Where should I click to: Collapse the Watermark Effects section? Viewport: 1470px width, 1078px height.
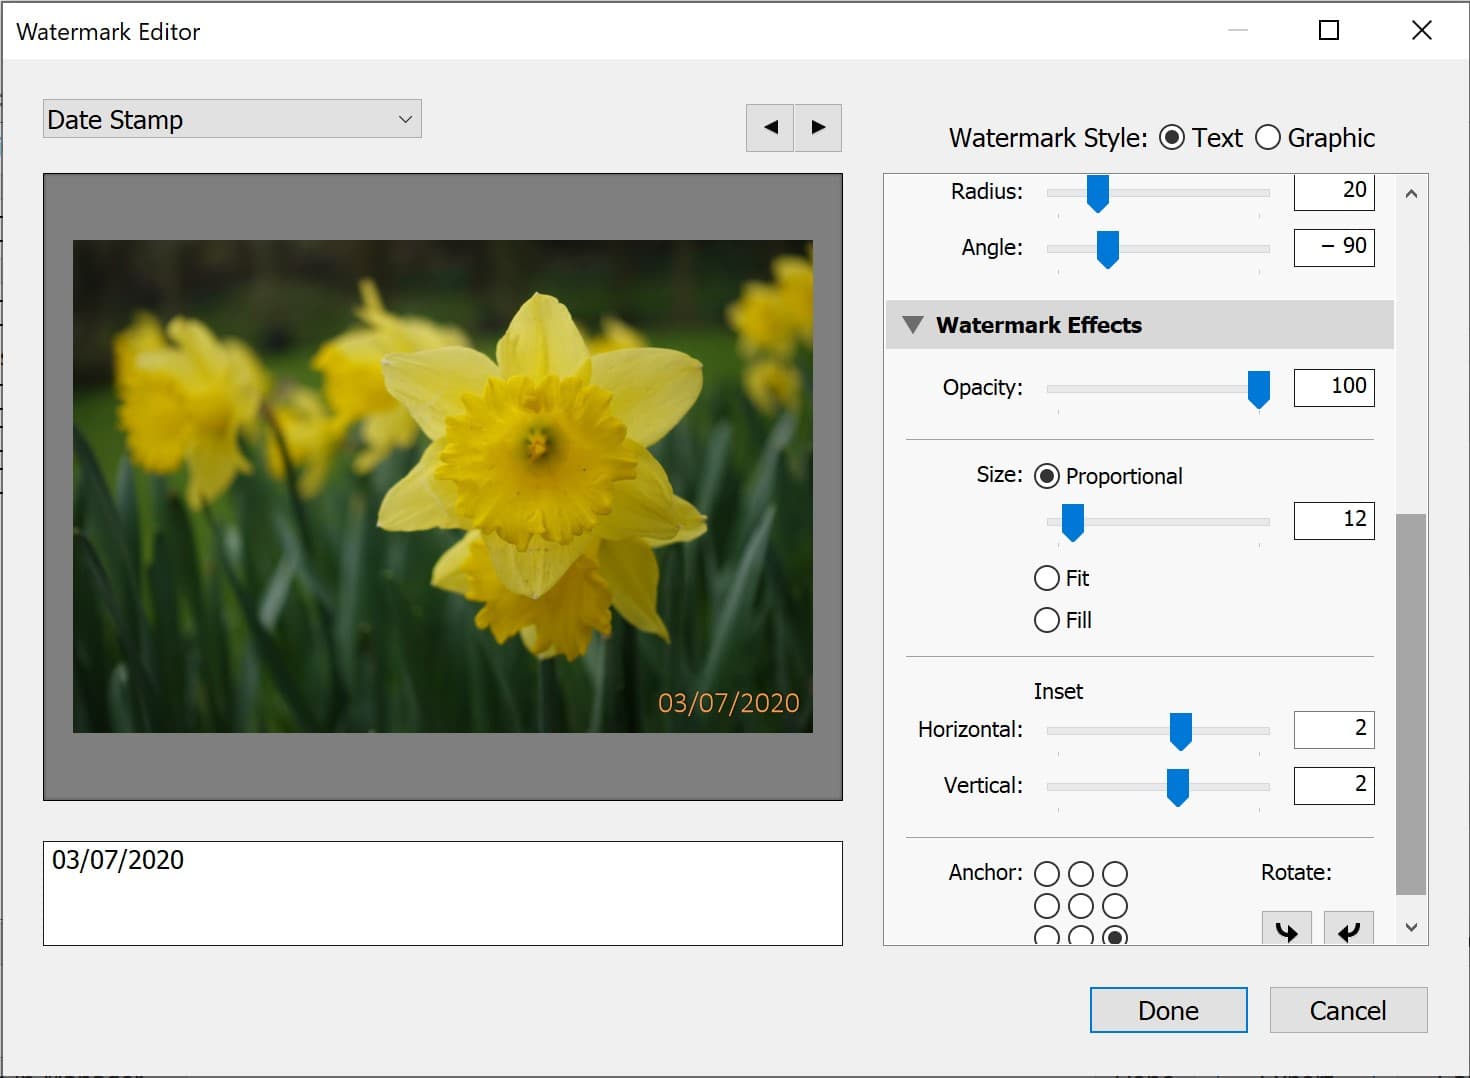913,324
